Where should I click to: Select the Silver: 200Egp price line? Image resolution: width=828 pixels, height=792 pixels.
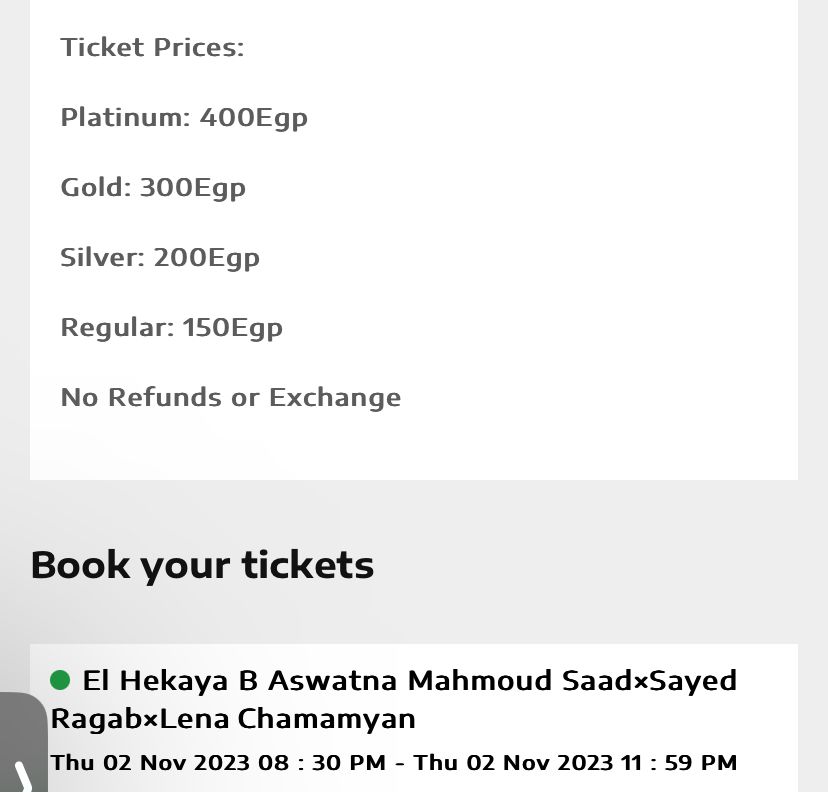[x=160, y=257]
